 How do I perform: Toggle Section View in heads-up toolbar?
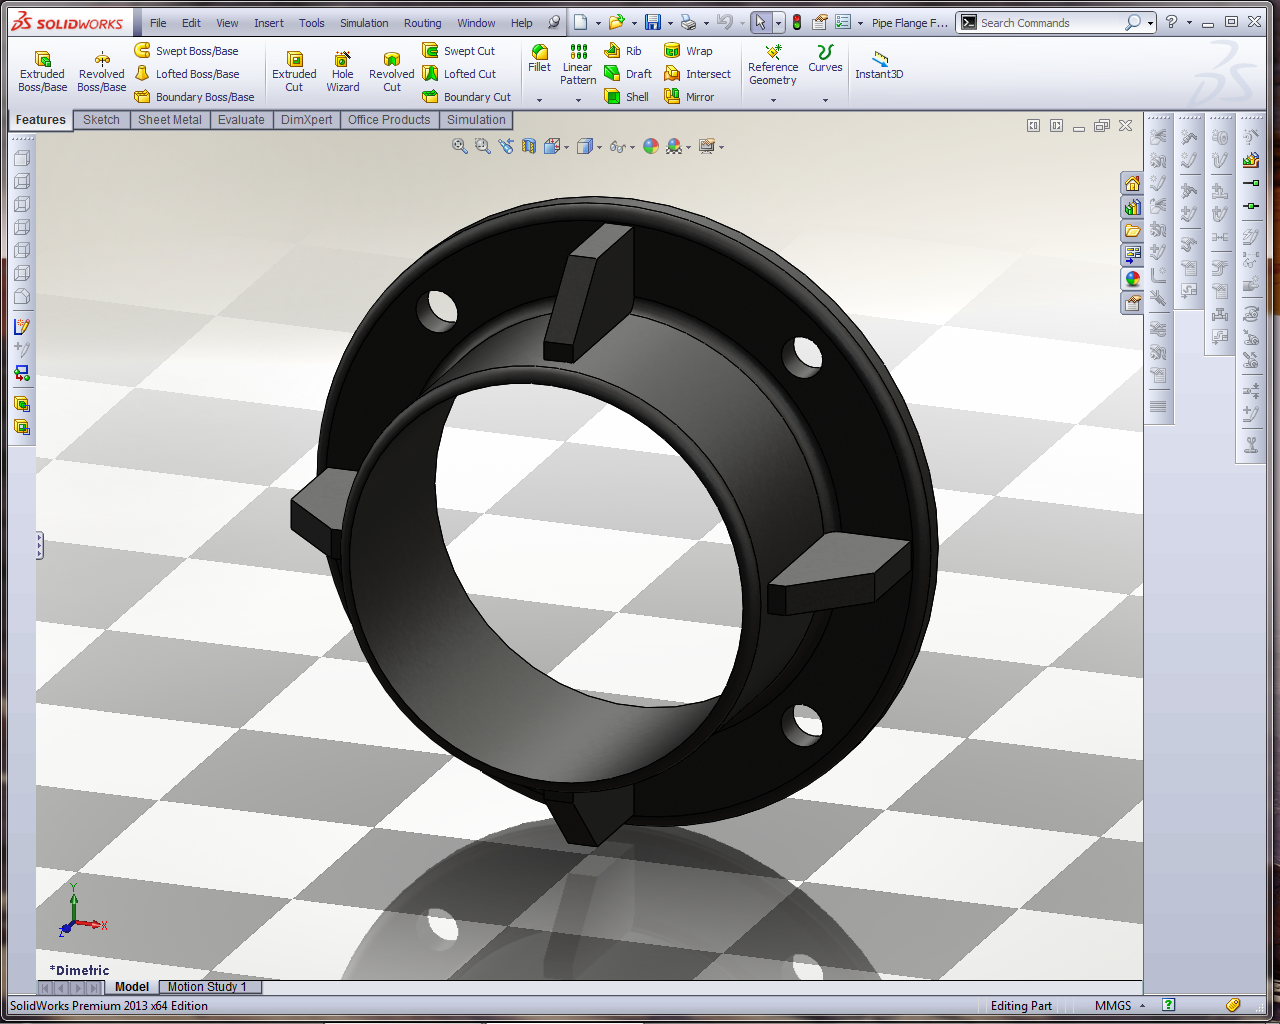(x=529, y=146)
